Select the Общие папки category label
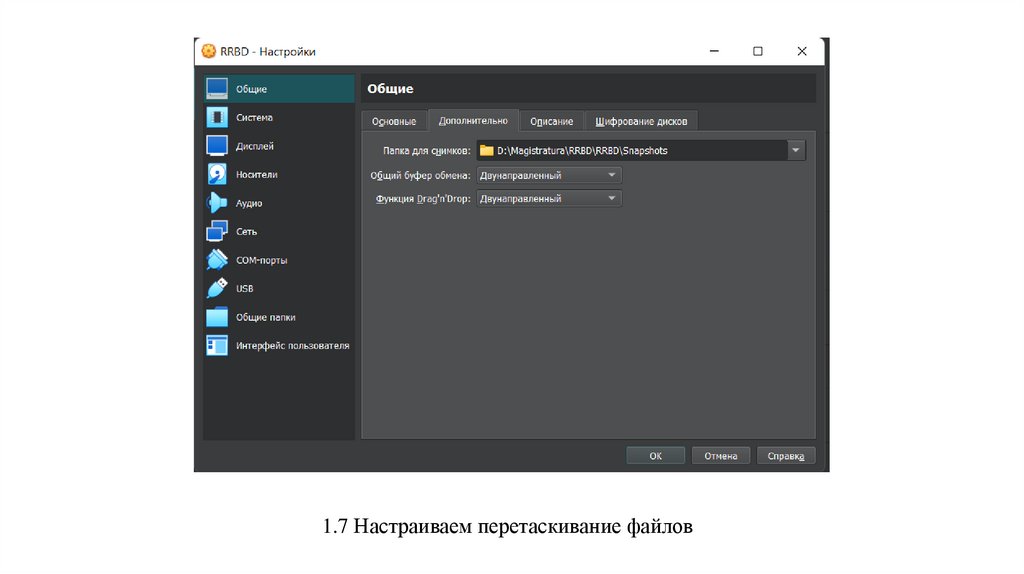The image size is (1024, 574). pos(265,317)
